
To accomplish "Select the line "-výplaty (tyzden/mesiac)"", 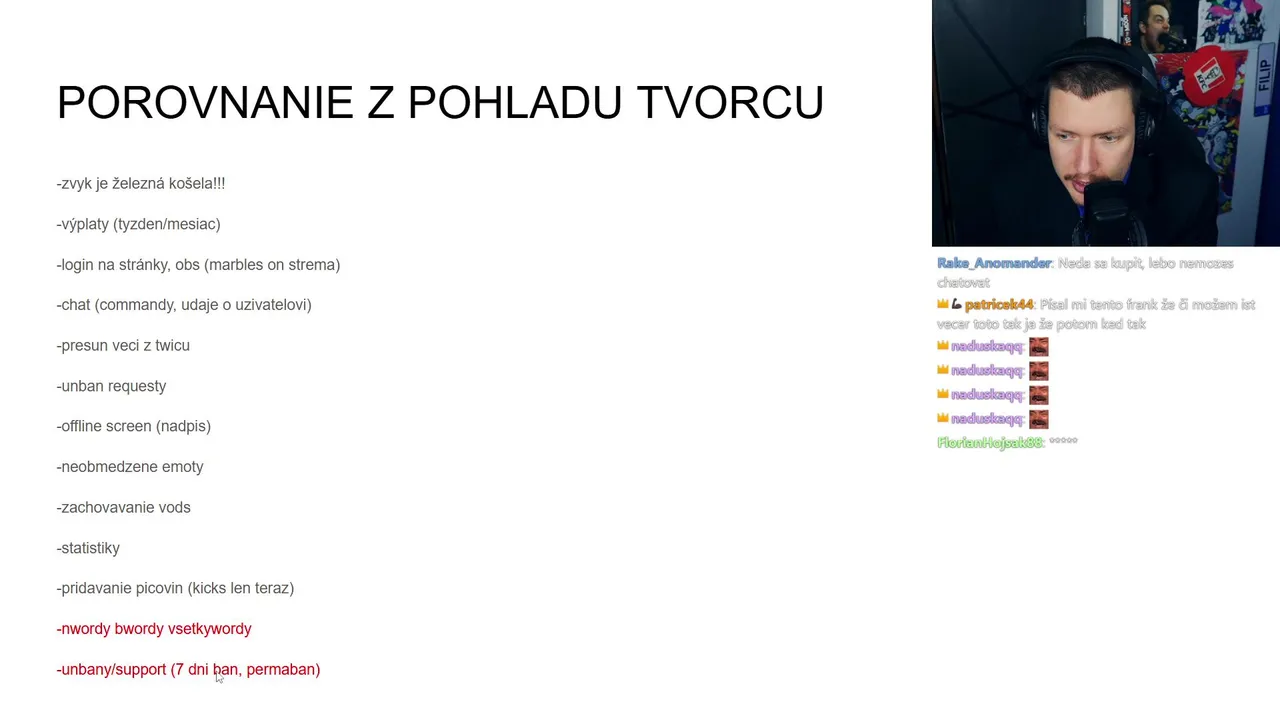I will tap(139, 224).
